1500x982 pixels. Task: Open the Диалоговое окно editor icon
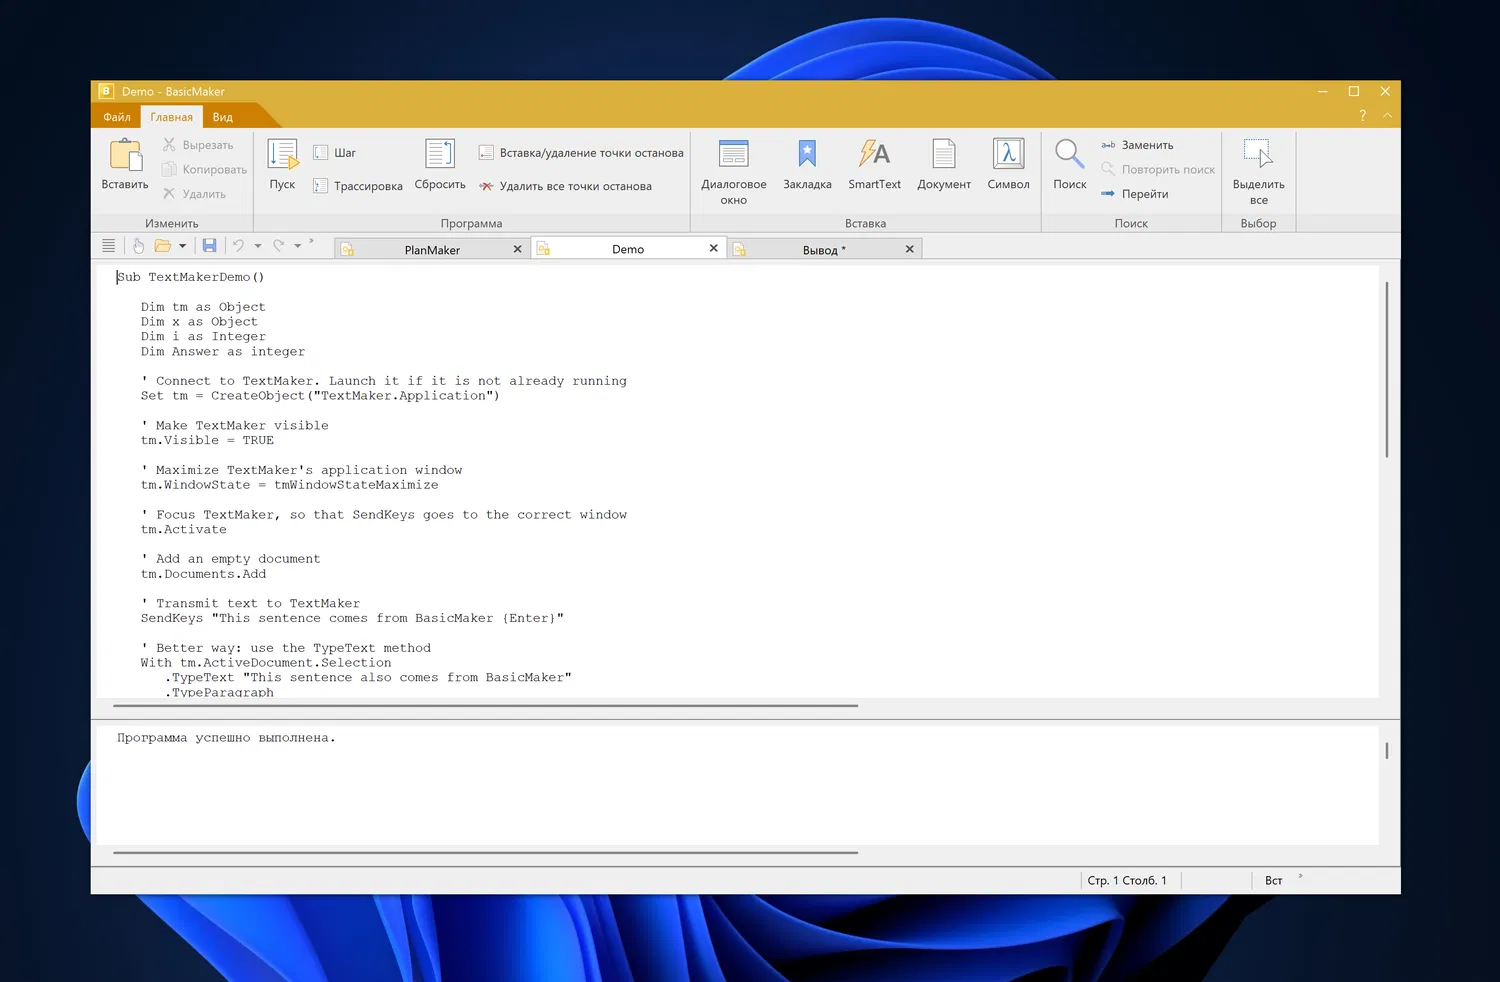pos(733,155)
